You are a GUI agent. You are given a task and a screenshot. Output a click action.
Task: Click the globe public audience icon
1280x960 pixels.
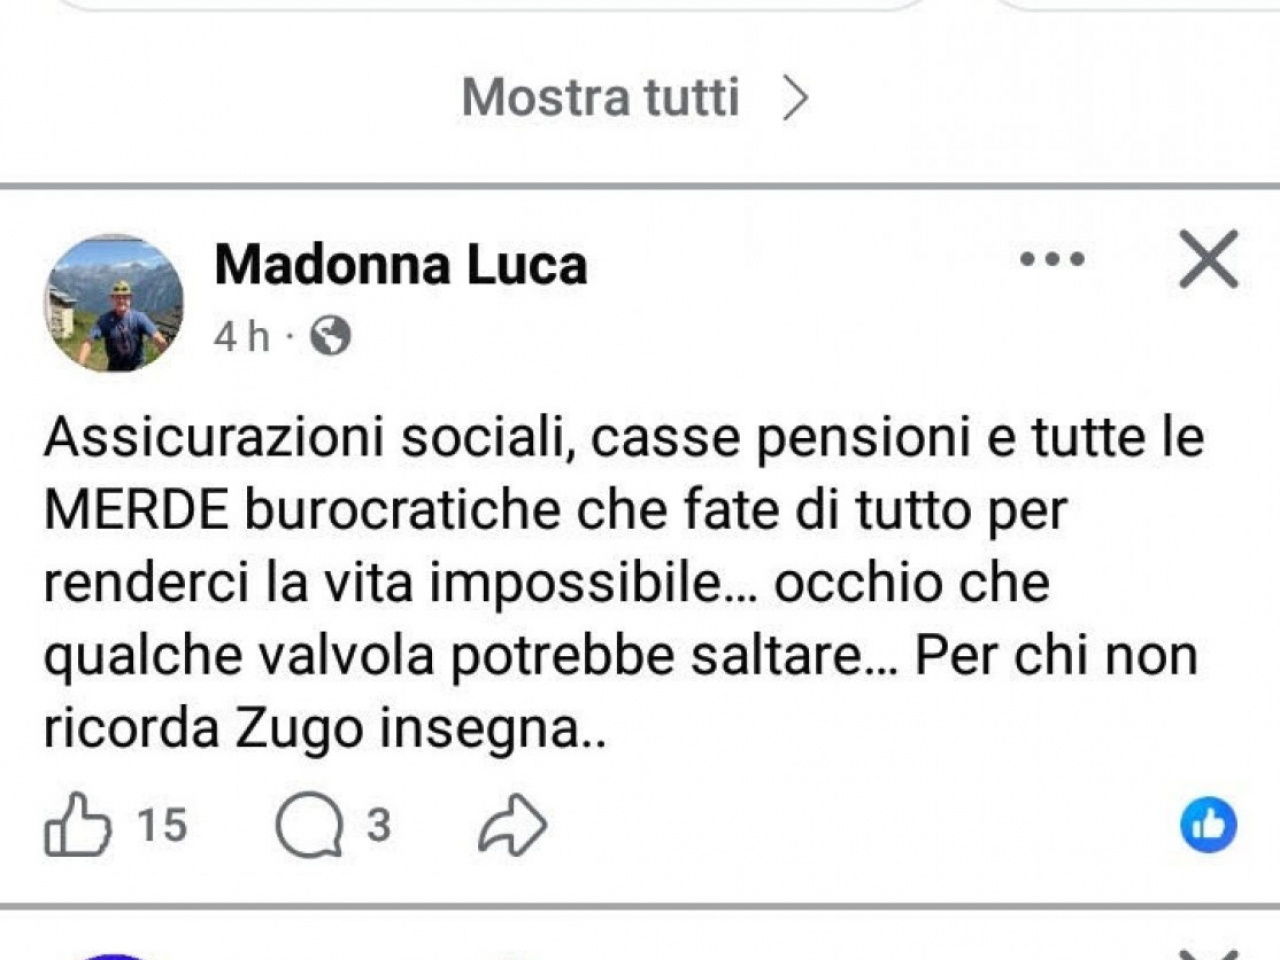coord(331,336)
